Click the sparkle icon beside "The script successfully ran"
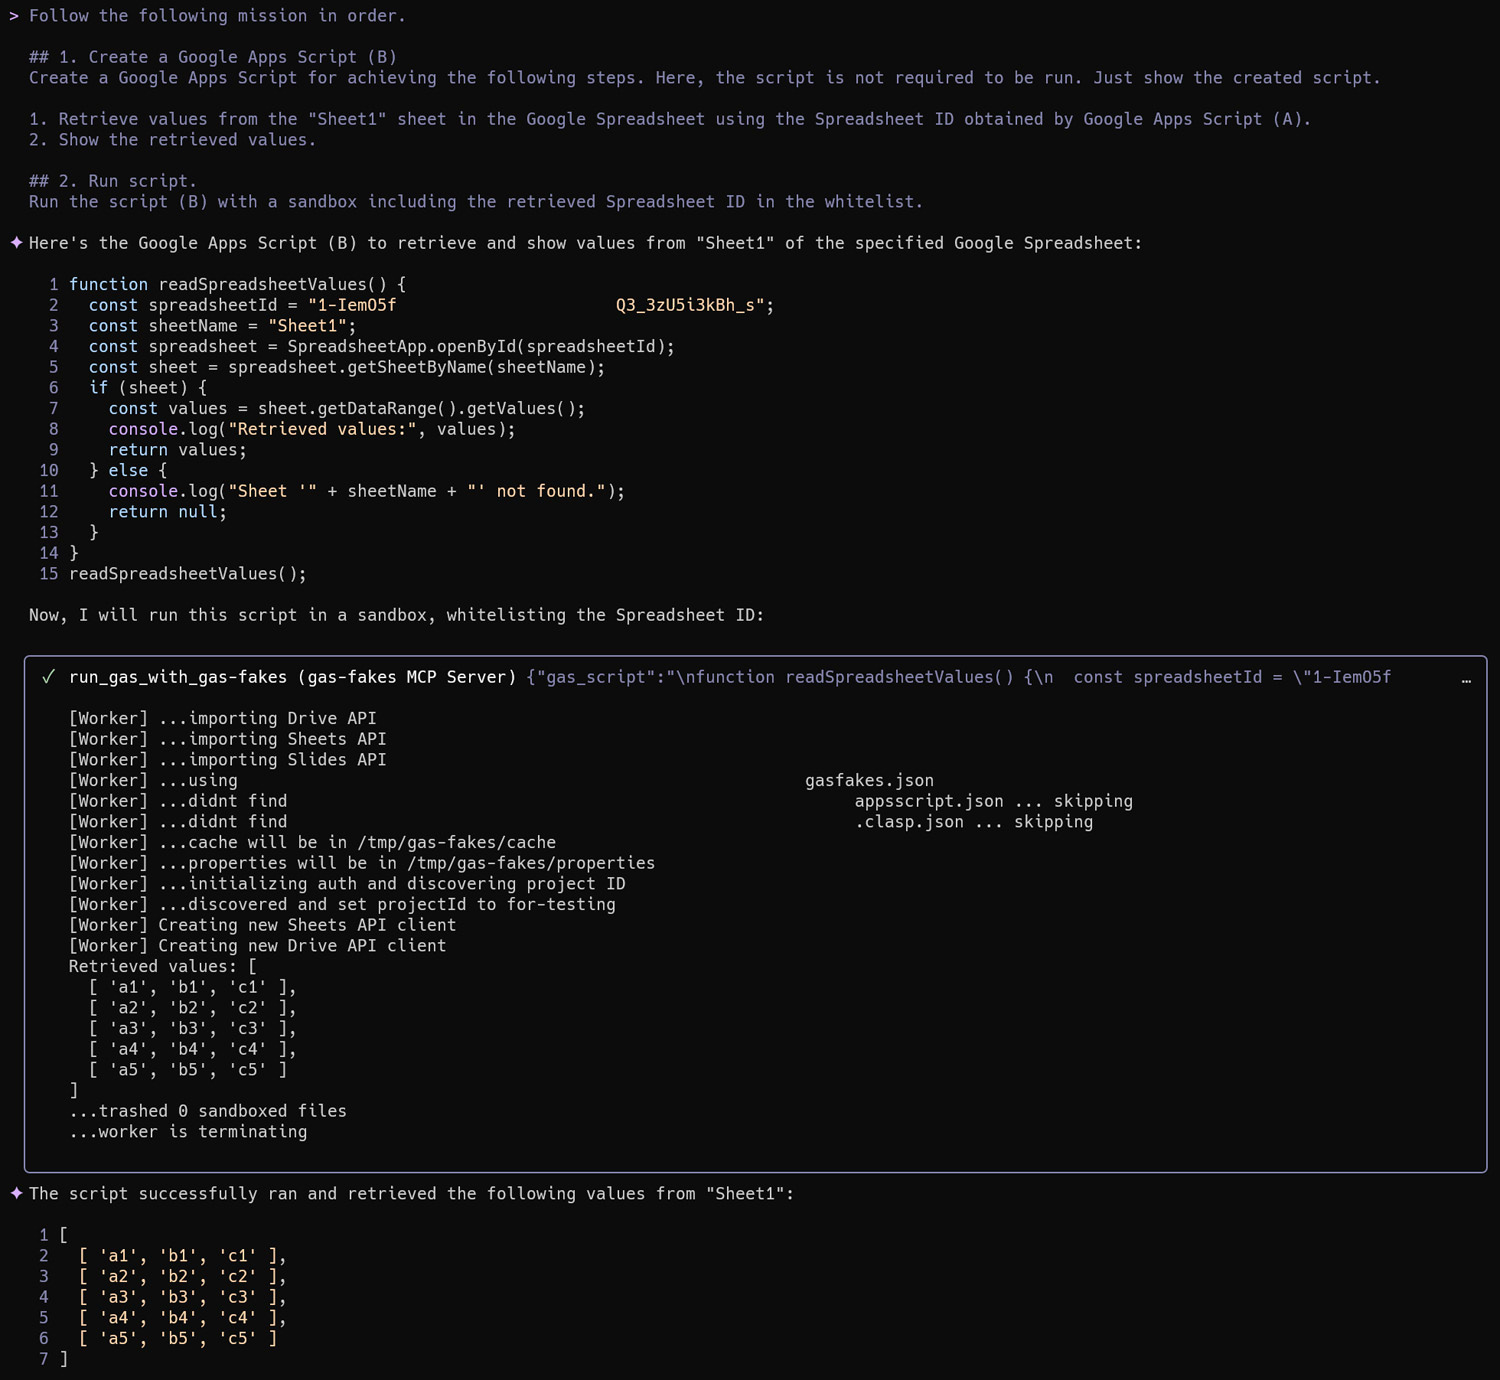Viewport: 1500px width, 1380px height. coord(16,1193)
